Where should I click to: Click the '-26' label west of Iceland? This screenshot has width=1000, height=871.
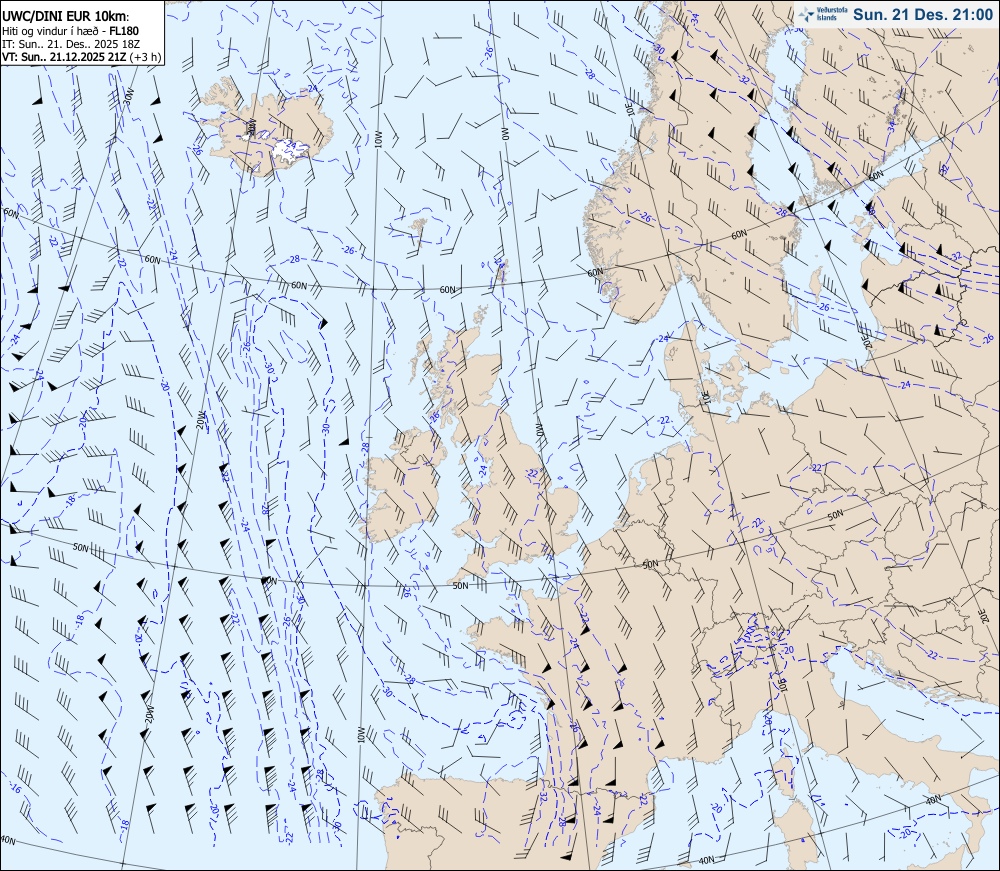(197, 150)
